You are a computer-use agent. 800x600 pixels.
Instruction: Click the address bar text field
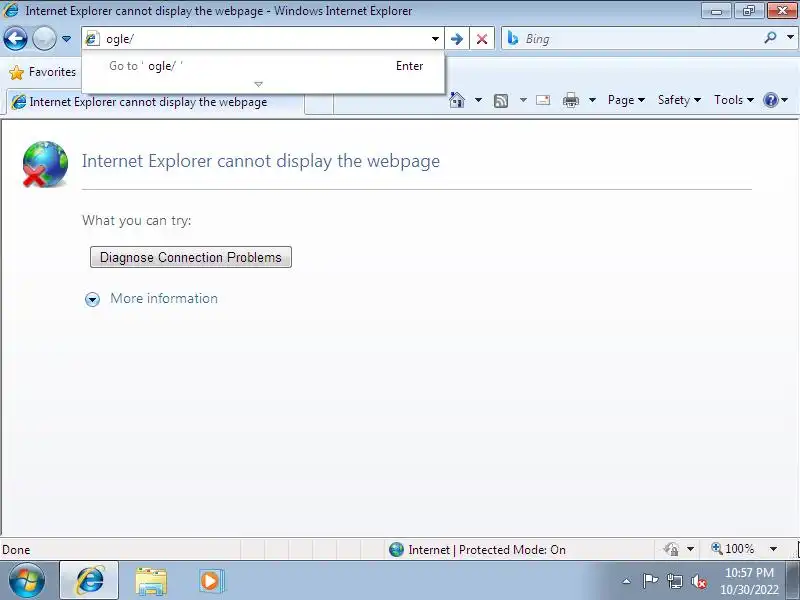pyautogui.click(x=265, y=39)
